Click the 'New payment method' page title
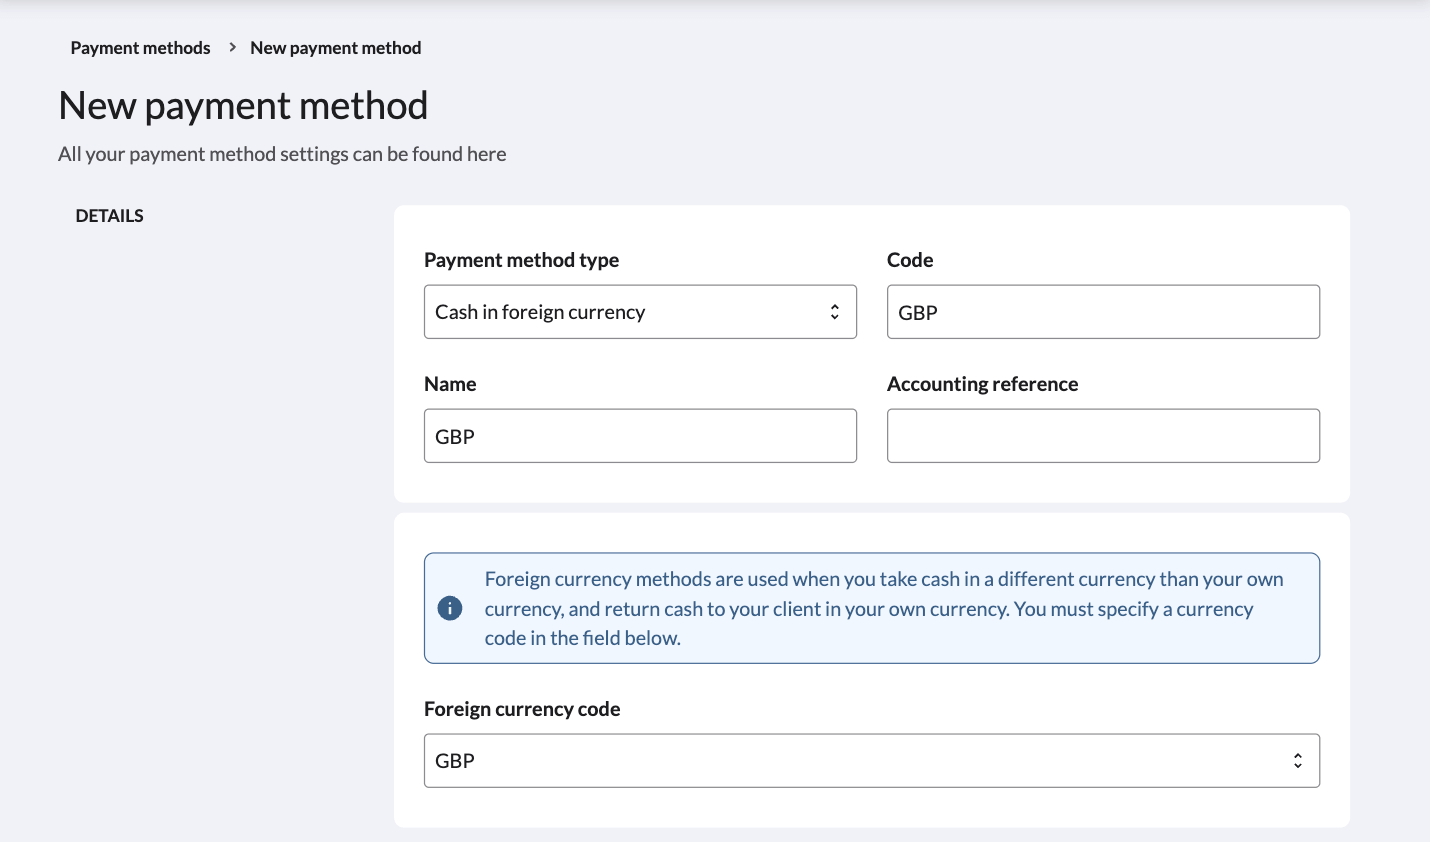 pyautogui.click(x=243, y=105)
